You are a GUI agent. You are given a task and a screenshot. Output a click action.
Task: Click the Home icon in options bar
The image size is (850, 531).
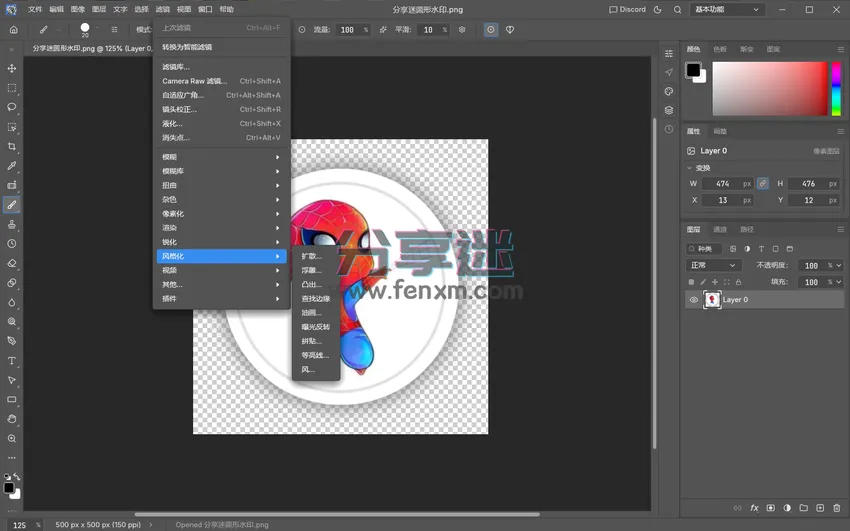pos(14,30)
